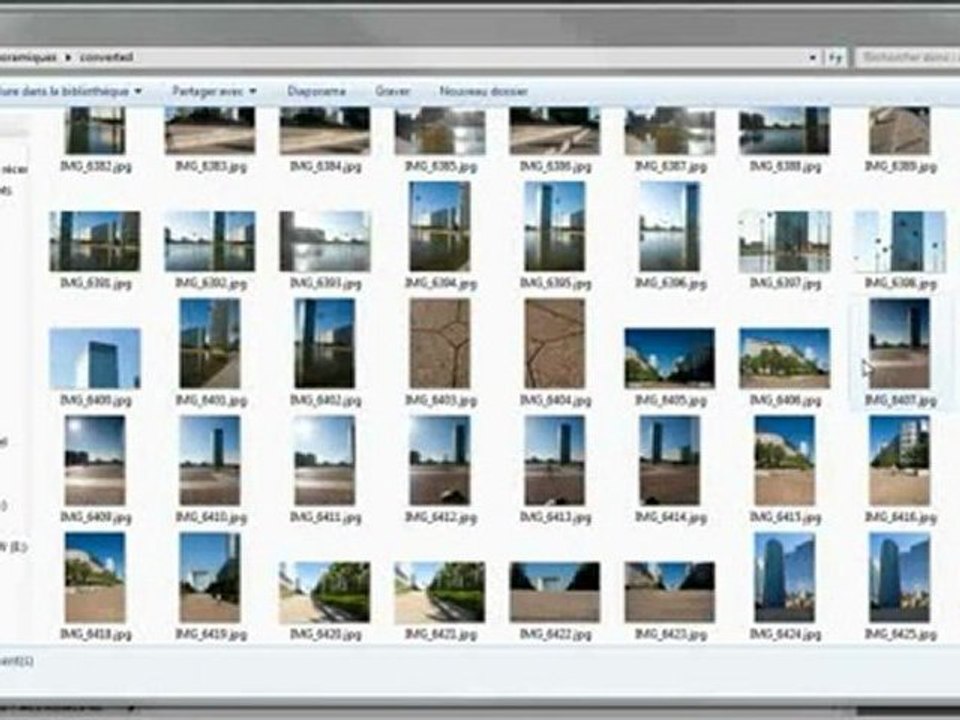The image size is (960, 720).
Task: Select the IMG_6400.jpg building thumbnail
Action: [95, 358]
